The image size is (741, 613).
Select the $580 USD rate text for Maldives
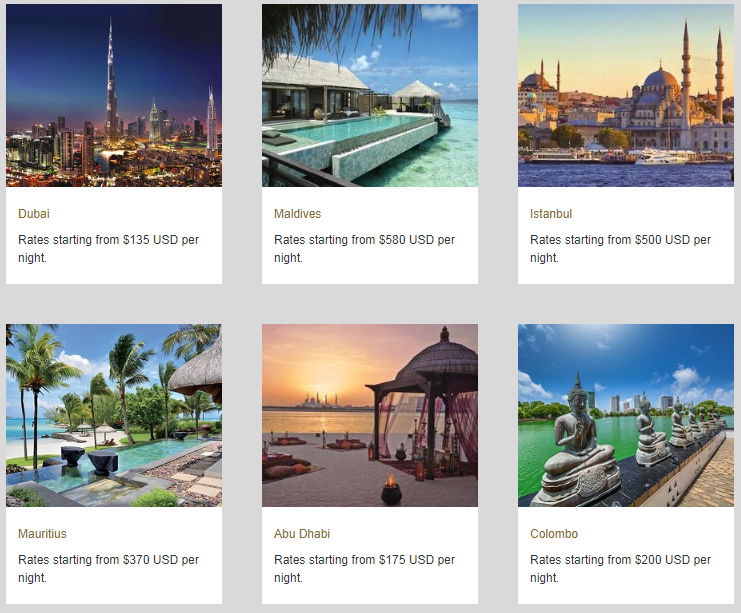tap(364, 249)
